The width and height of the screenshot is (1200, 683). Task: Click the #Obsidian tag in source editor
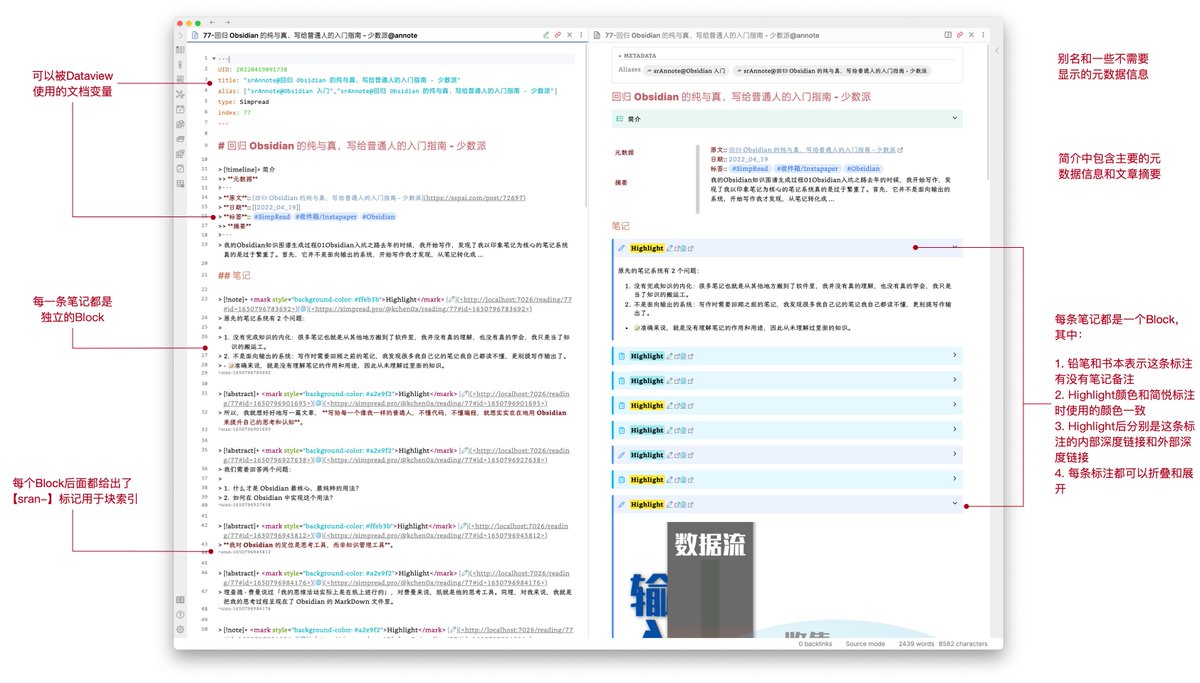click(x=378, y=216)
